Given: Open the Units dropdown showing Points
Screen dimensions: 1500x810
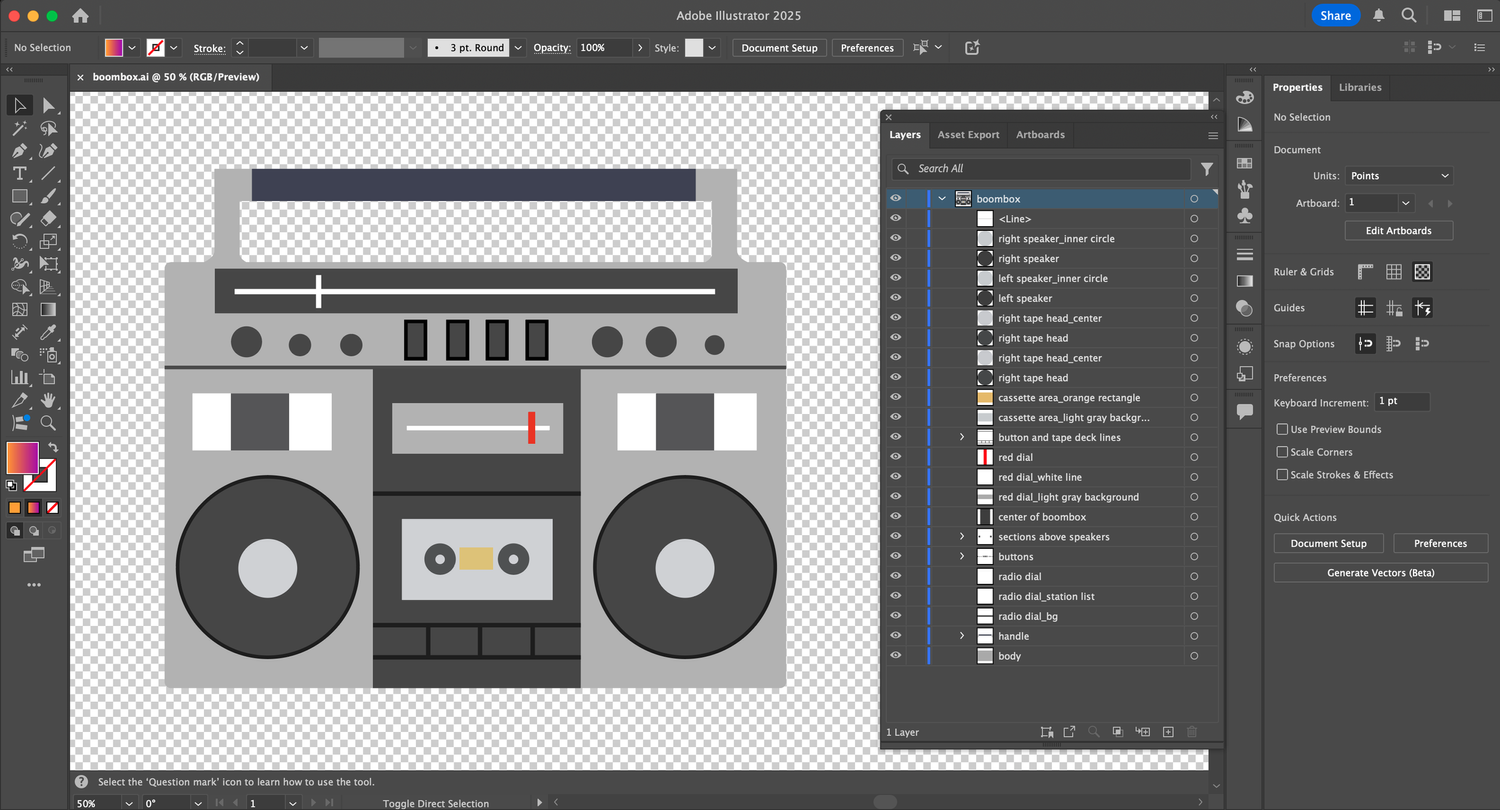Looking at the screenshot, I should pos(1399,176).
